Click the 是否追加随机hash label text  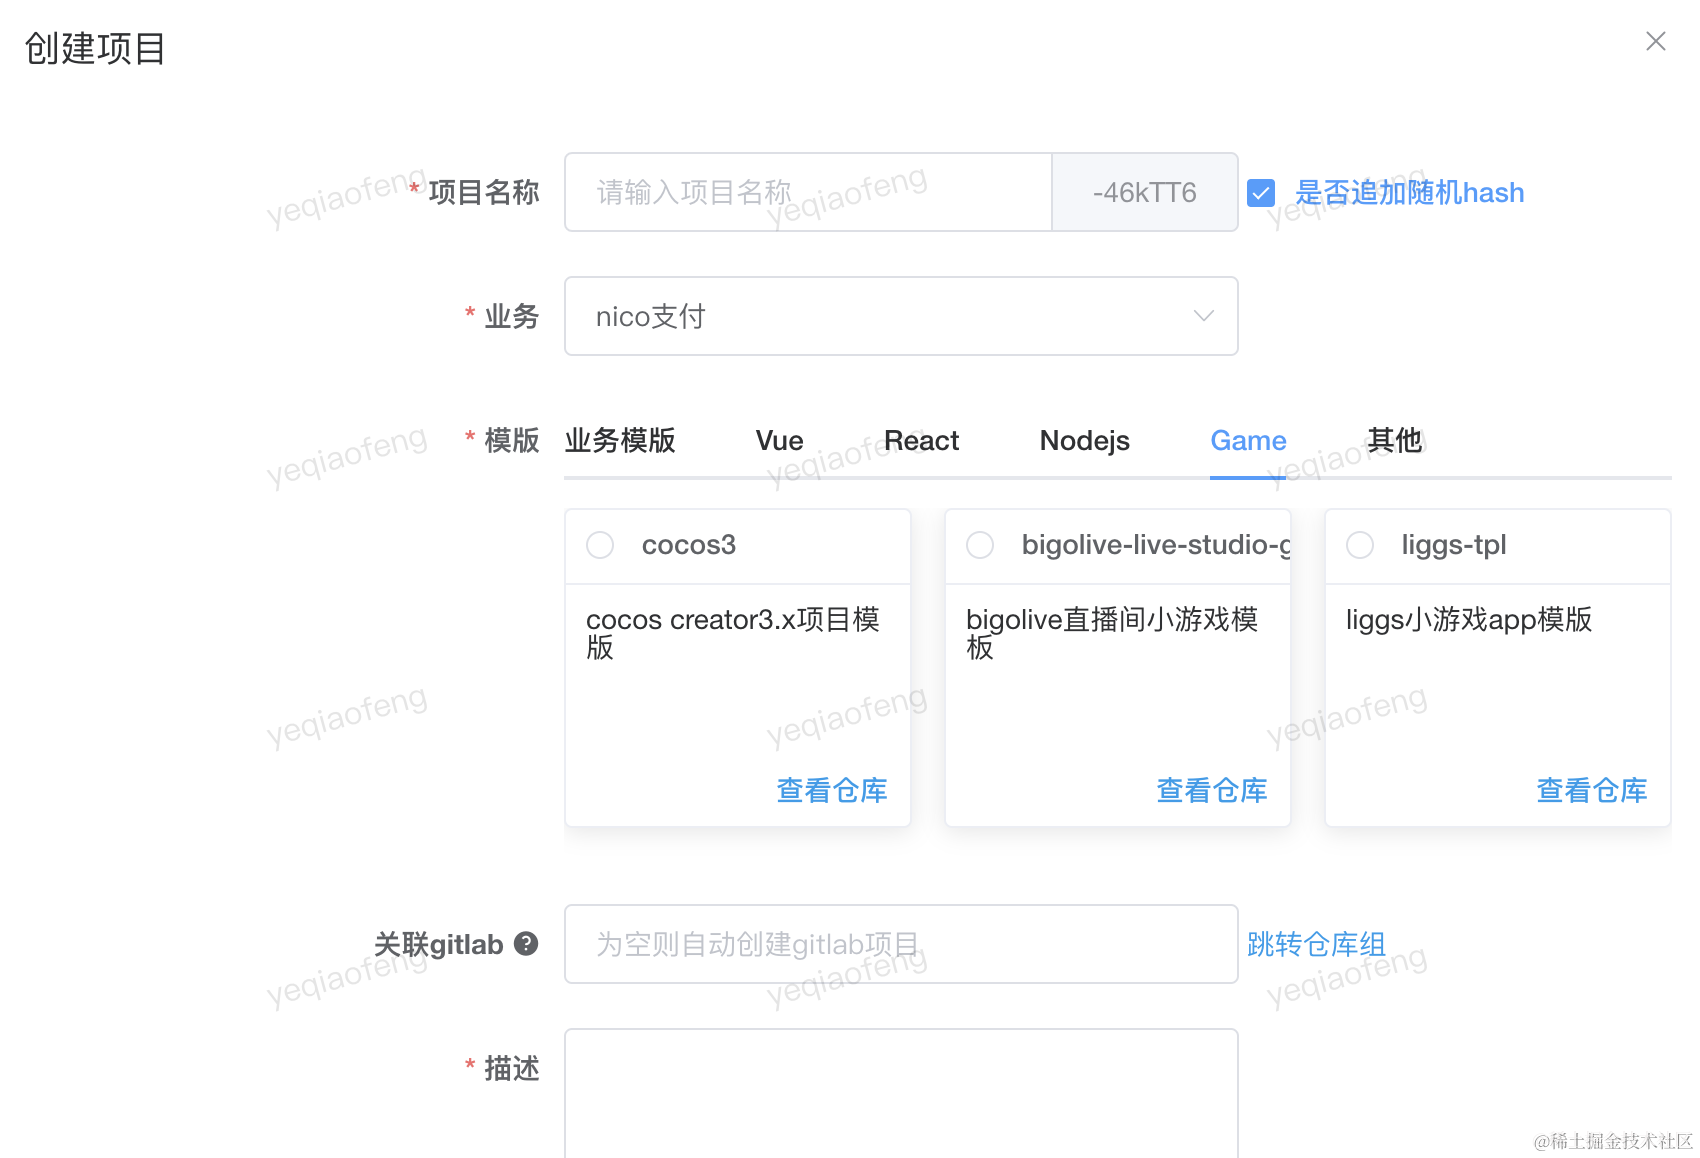pyautogui.click(x=1410, y=192)
